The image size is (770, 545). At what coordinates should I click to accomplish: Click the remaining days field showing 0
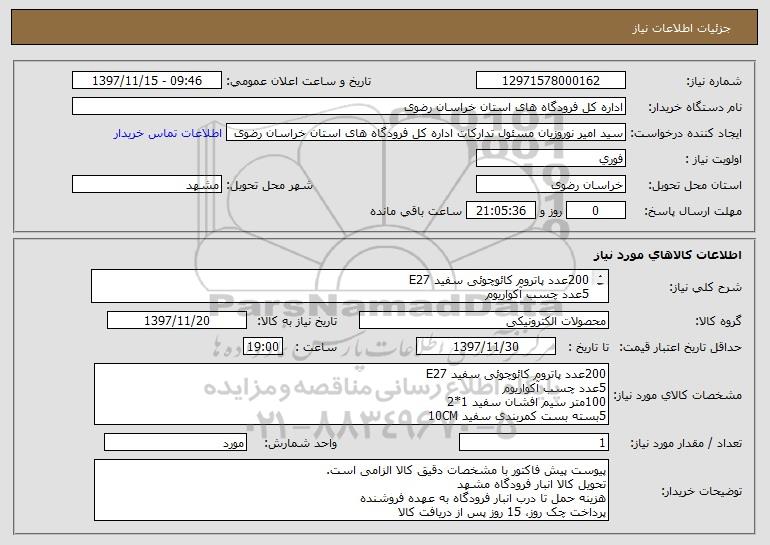(x=596, y=211)
